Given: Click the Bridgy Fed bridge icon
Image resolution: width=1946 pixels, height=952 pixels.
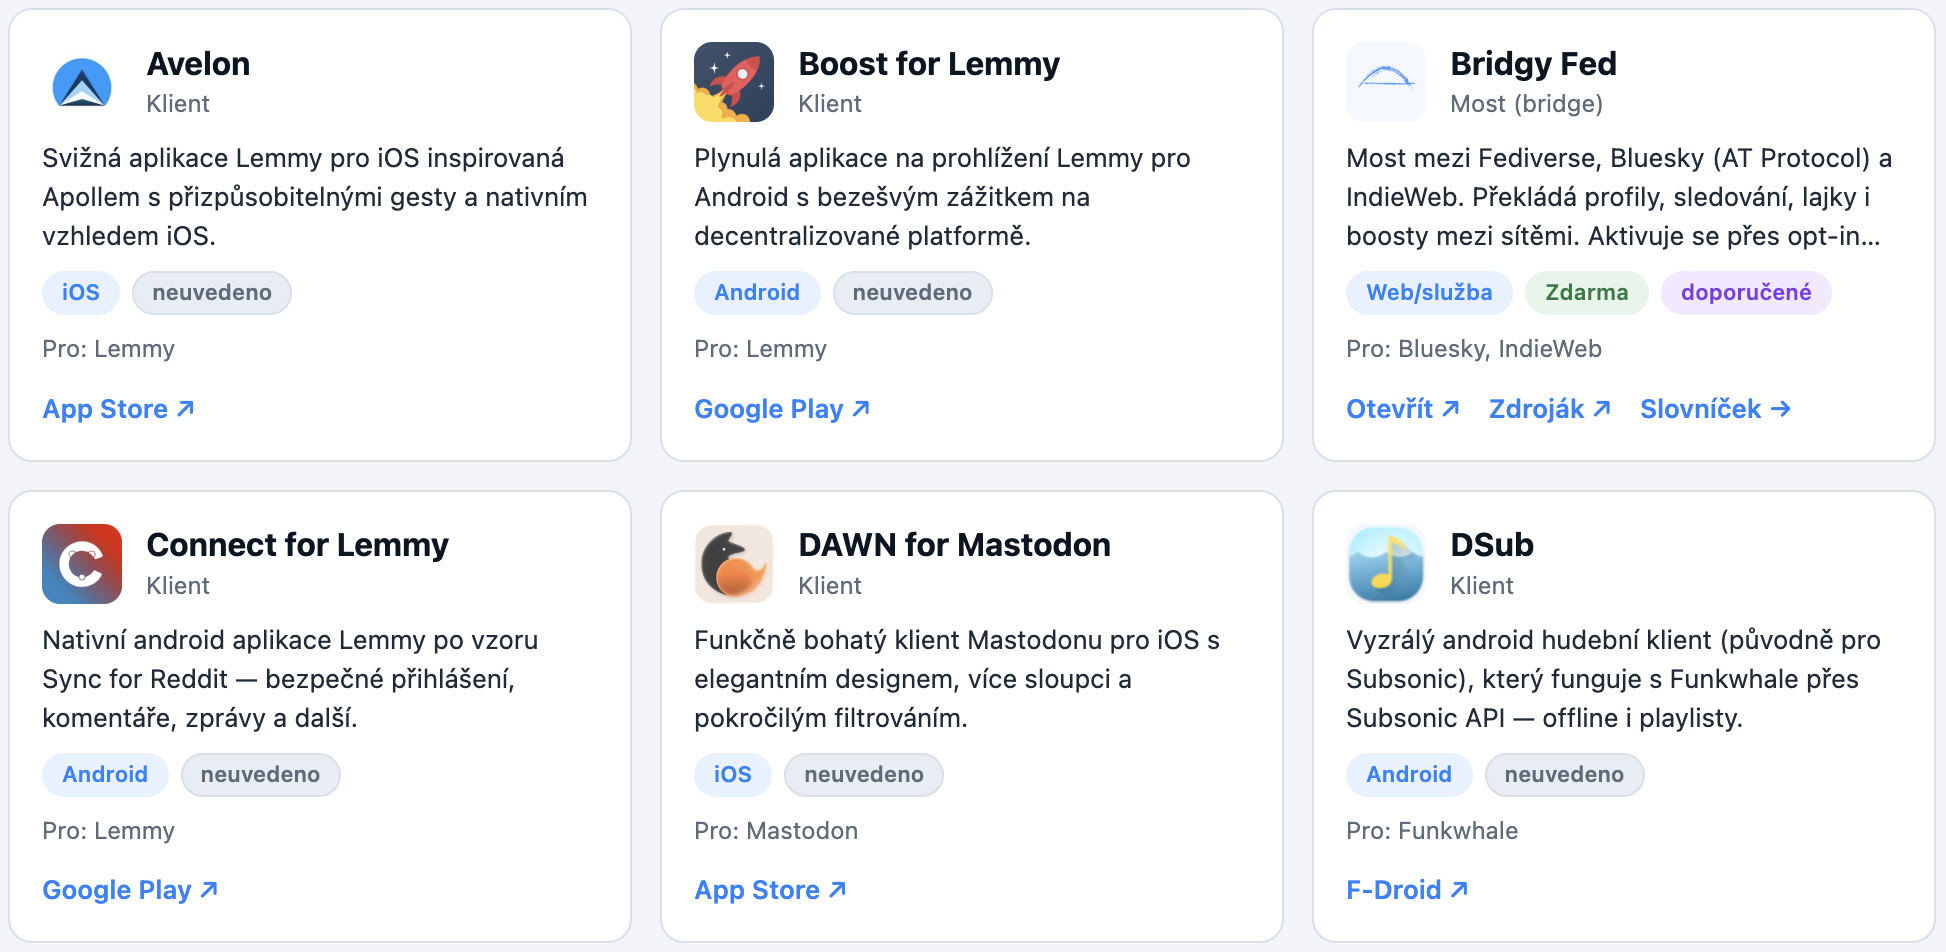Looking at the screenshot, I should tap(1386, 82).
